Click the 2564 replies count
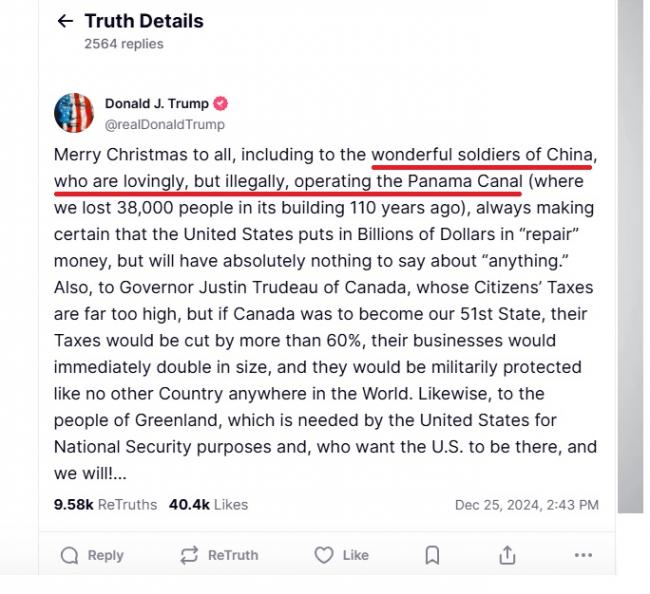Image resolution: width=650 pixels, height=594 pixels. click(123, 44)
